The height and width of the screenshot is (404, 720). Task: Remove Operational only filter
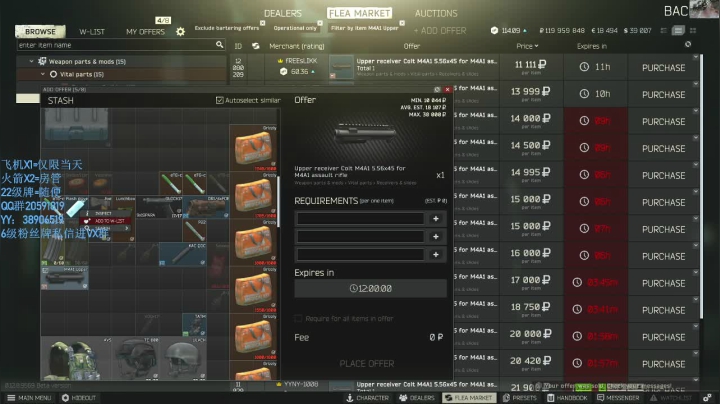pos(320,23)
